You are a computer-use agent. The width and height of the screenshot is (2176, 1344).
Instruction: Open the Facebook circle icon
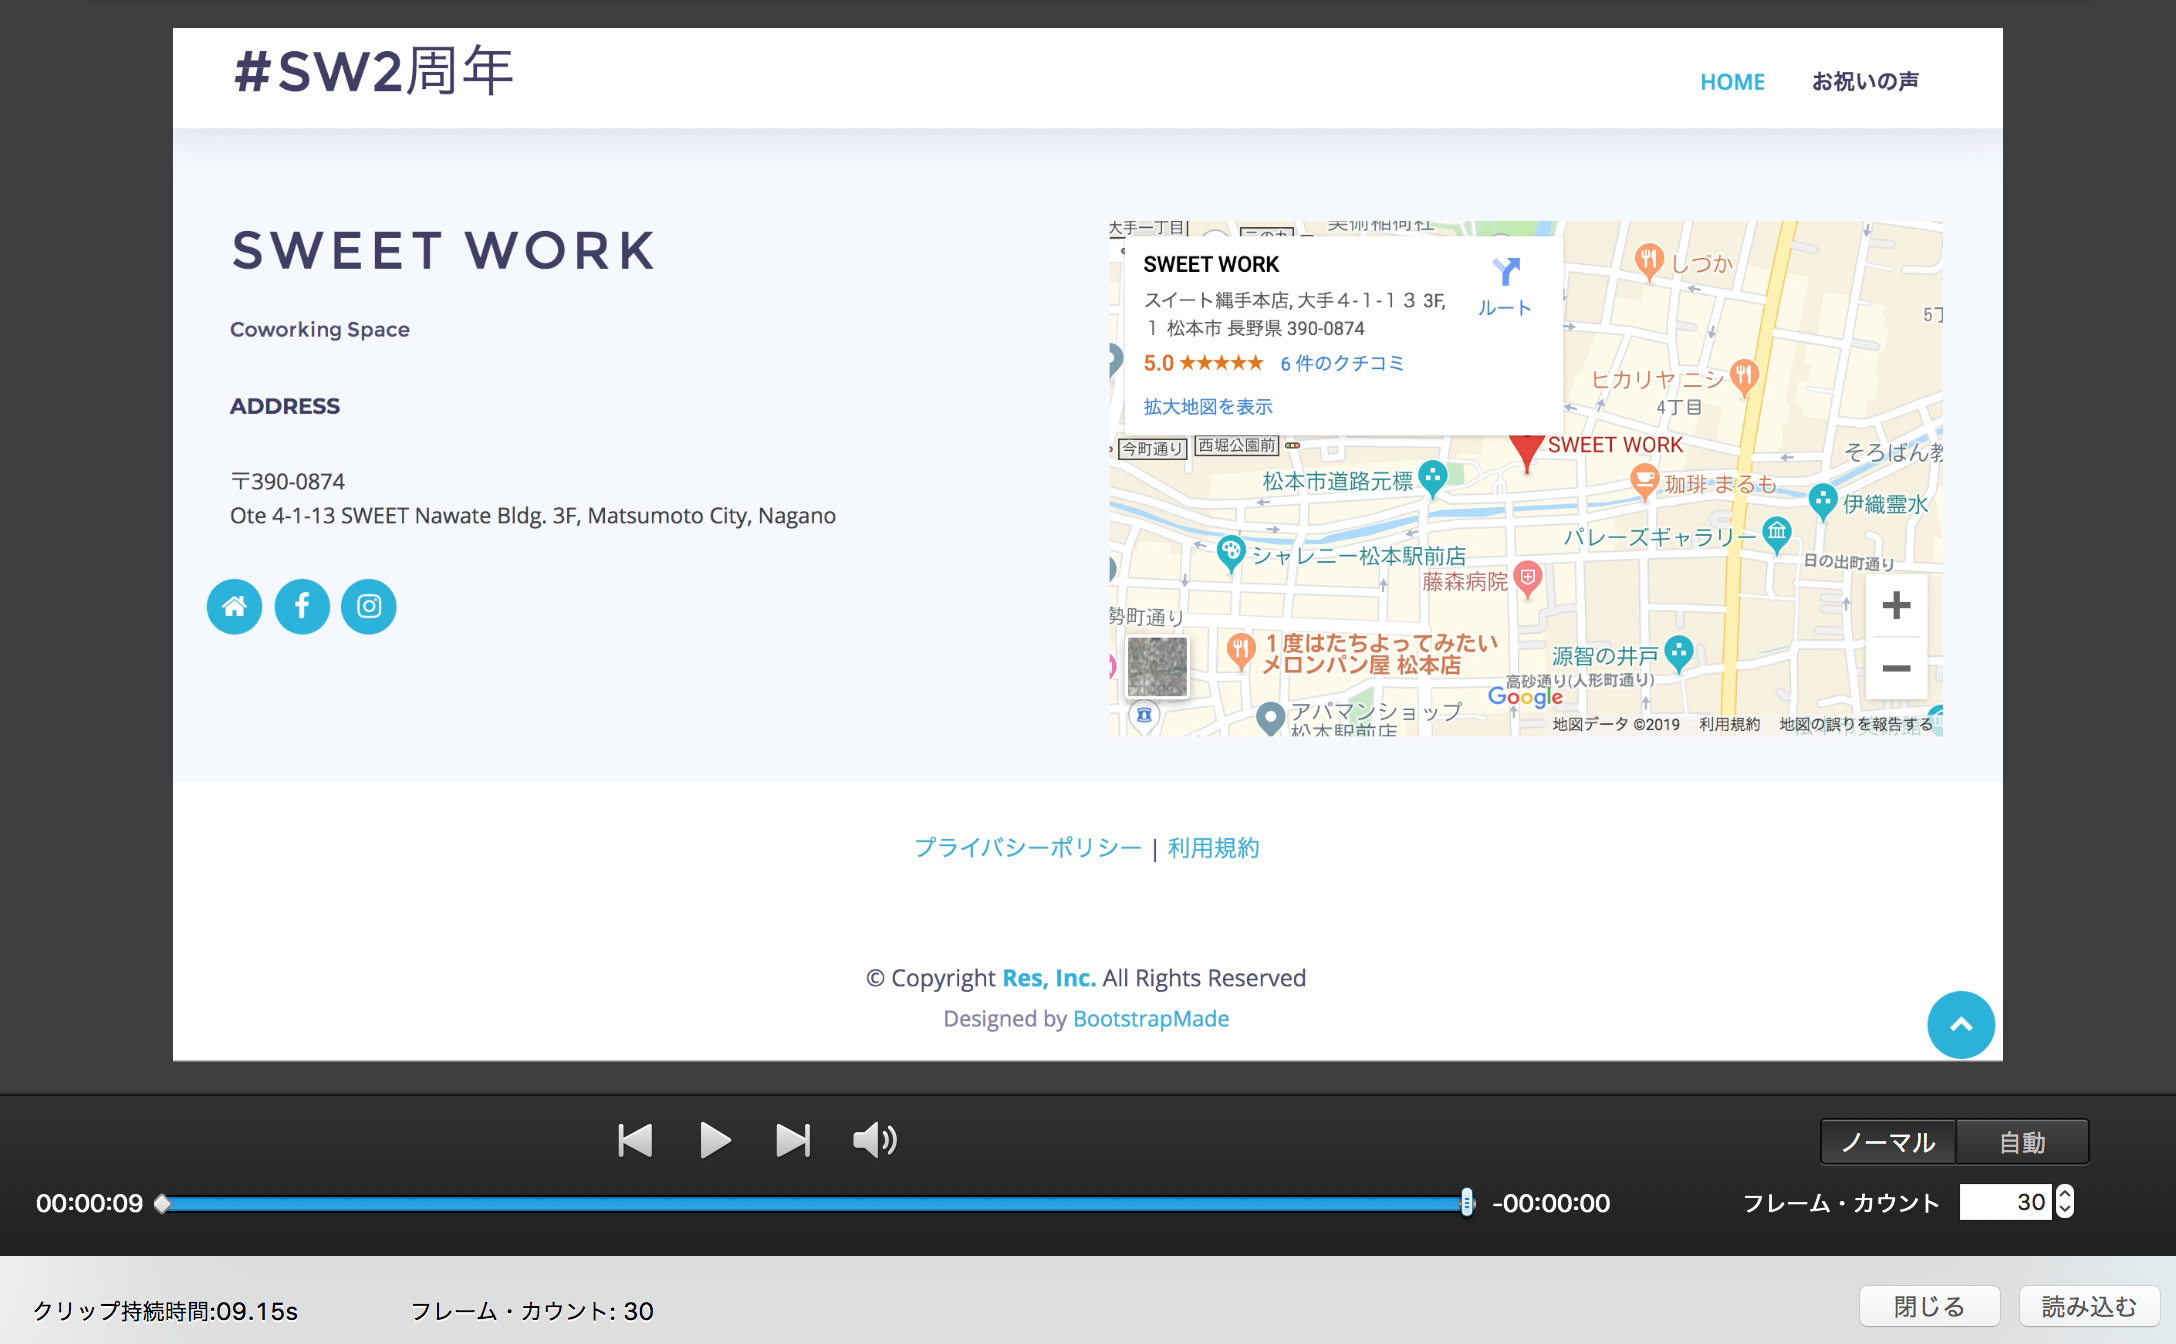[302, 606]
